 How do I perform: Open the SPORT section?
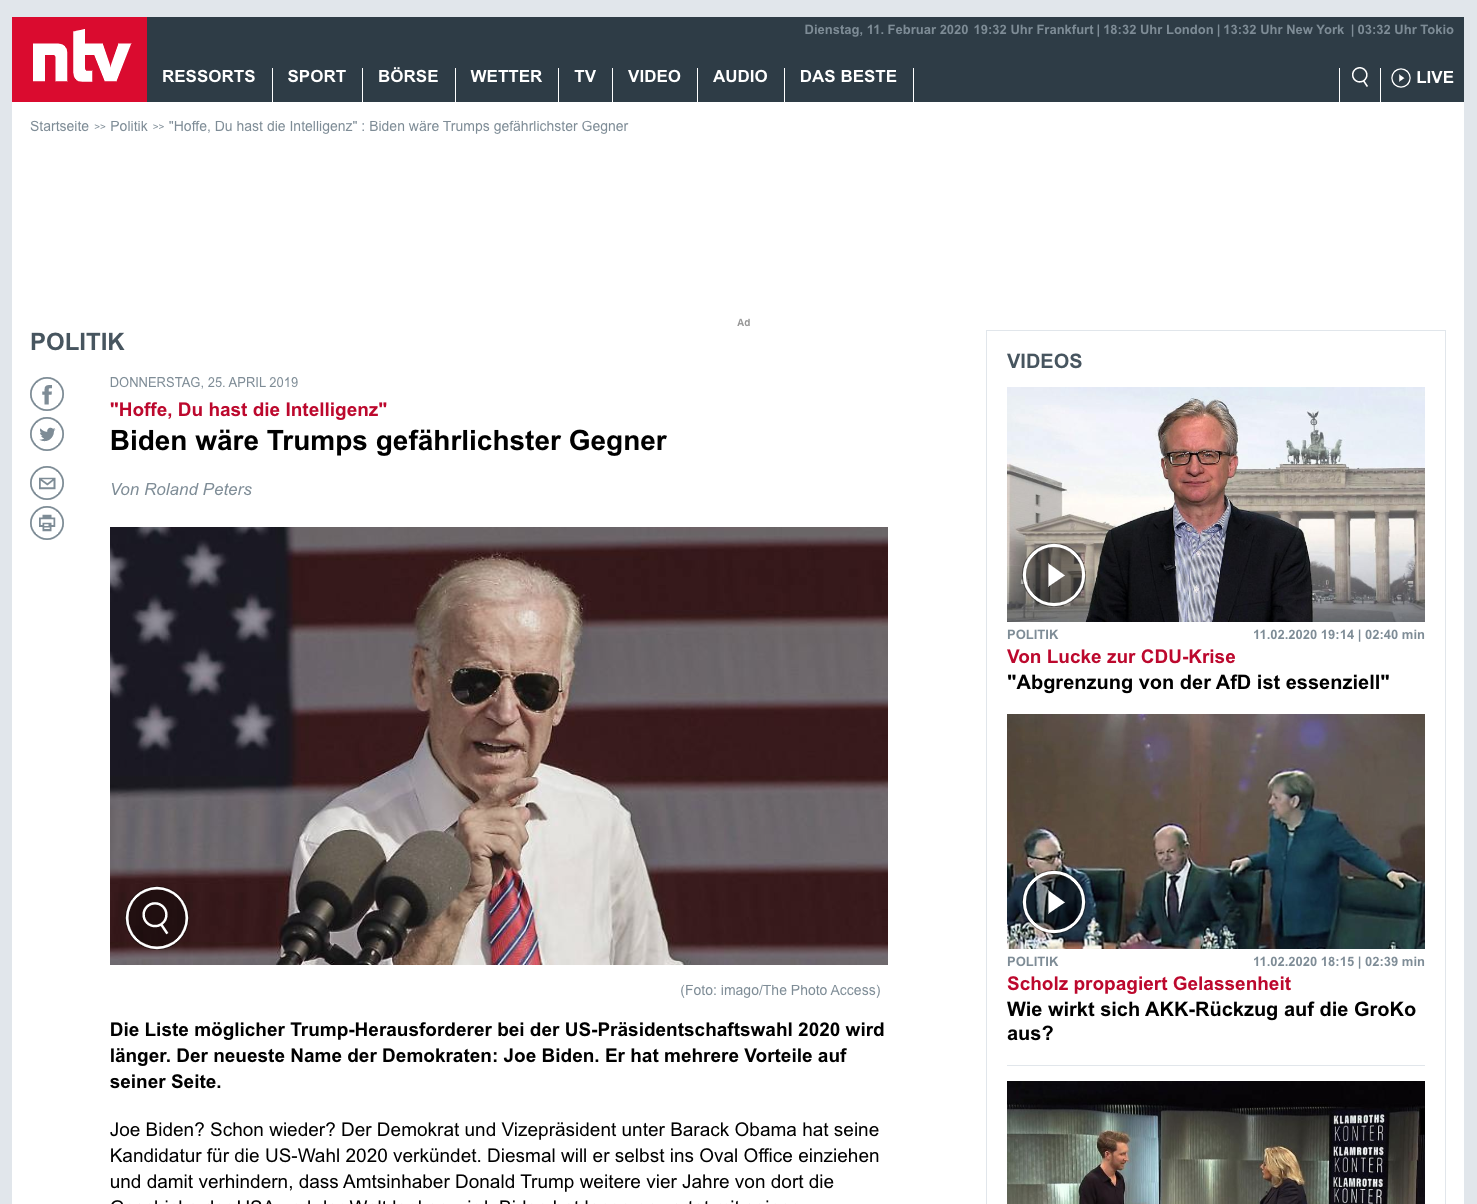click(x=316, y=77)
